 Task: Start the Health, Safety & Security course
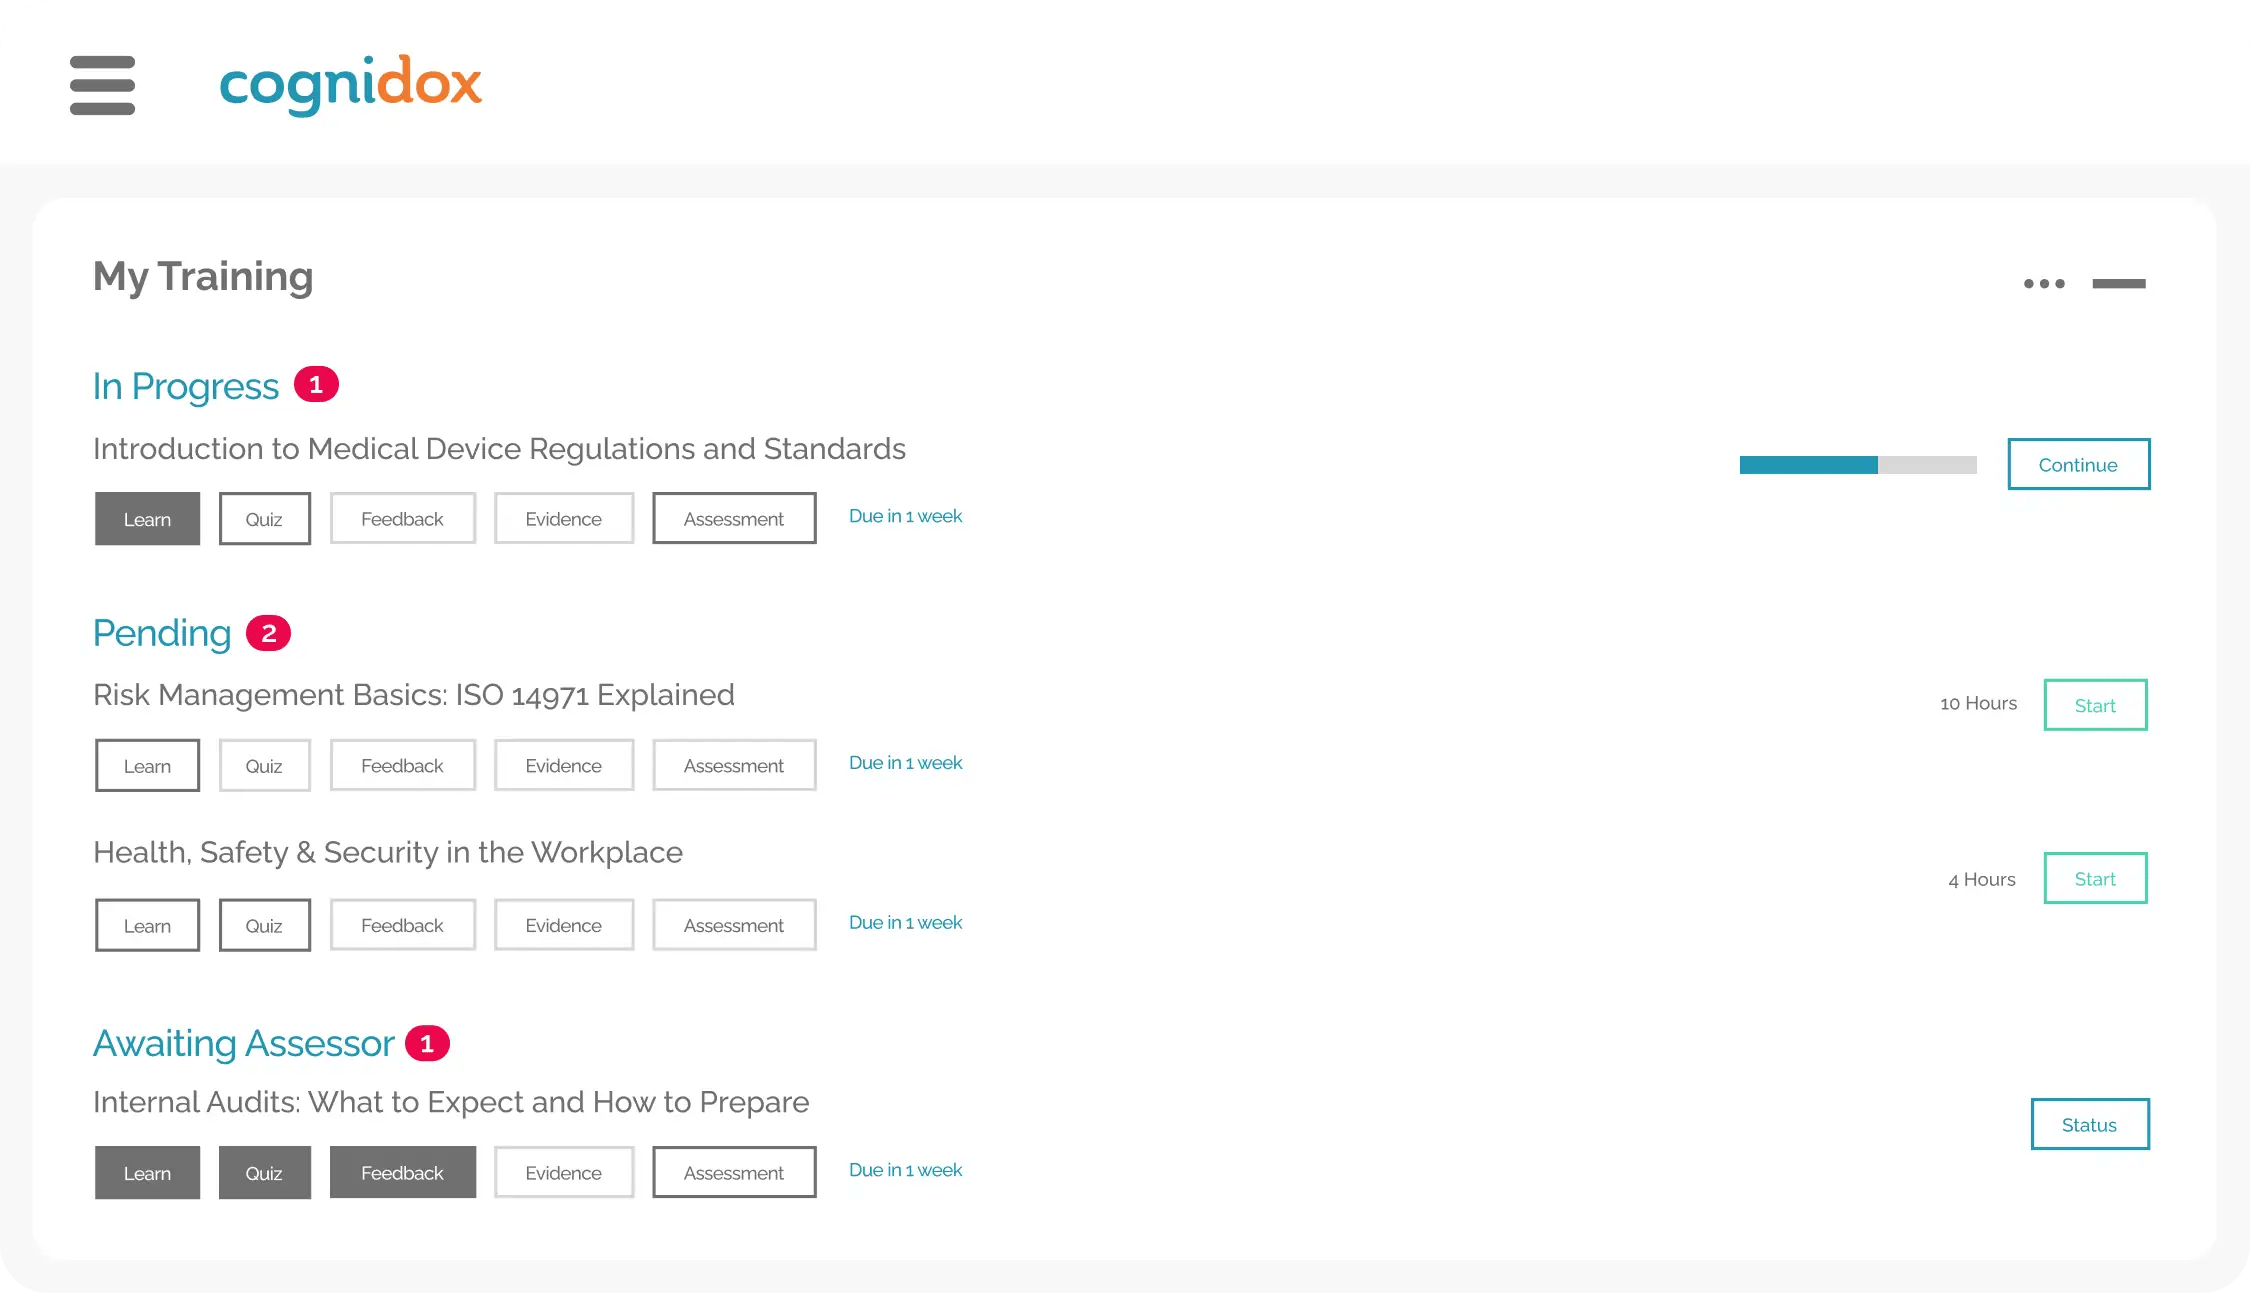2095,877
